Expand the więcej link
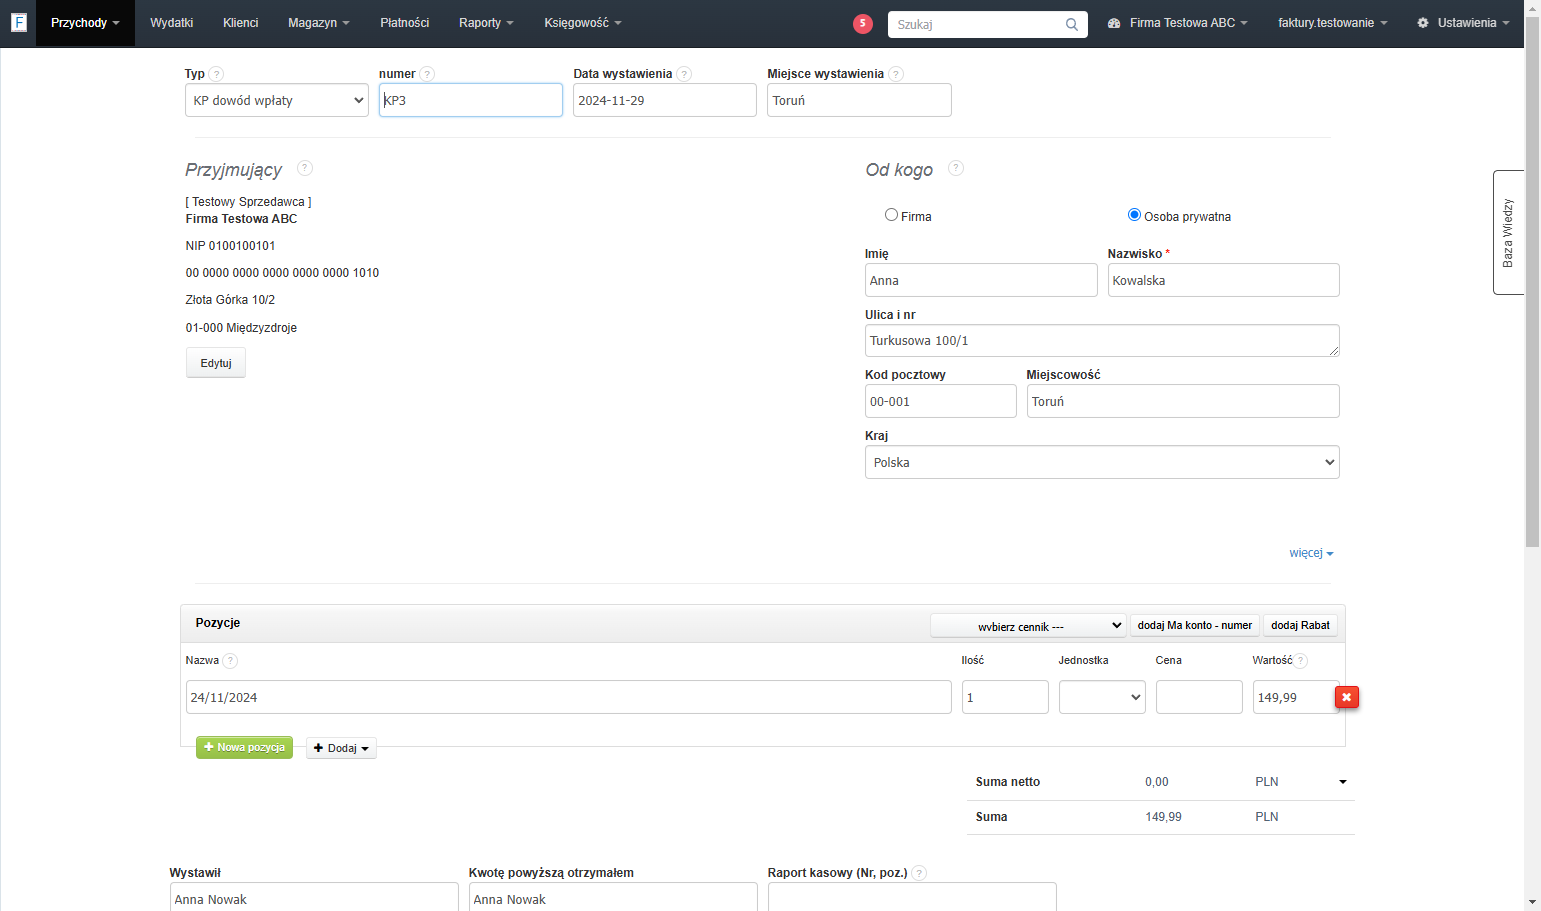This screenshot has height=911, width=1541. click(1311, 553)
